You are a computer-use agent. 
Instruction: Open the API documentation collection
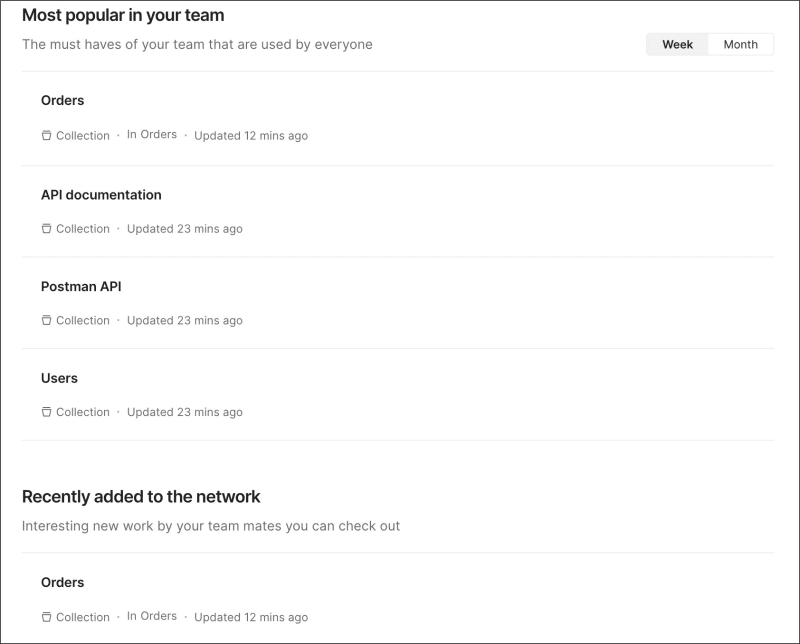click(100, 194)
